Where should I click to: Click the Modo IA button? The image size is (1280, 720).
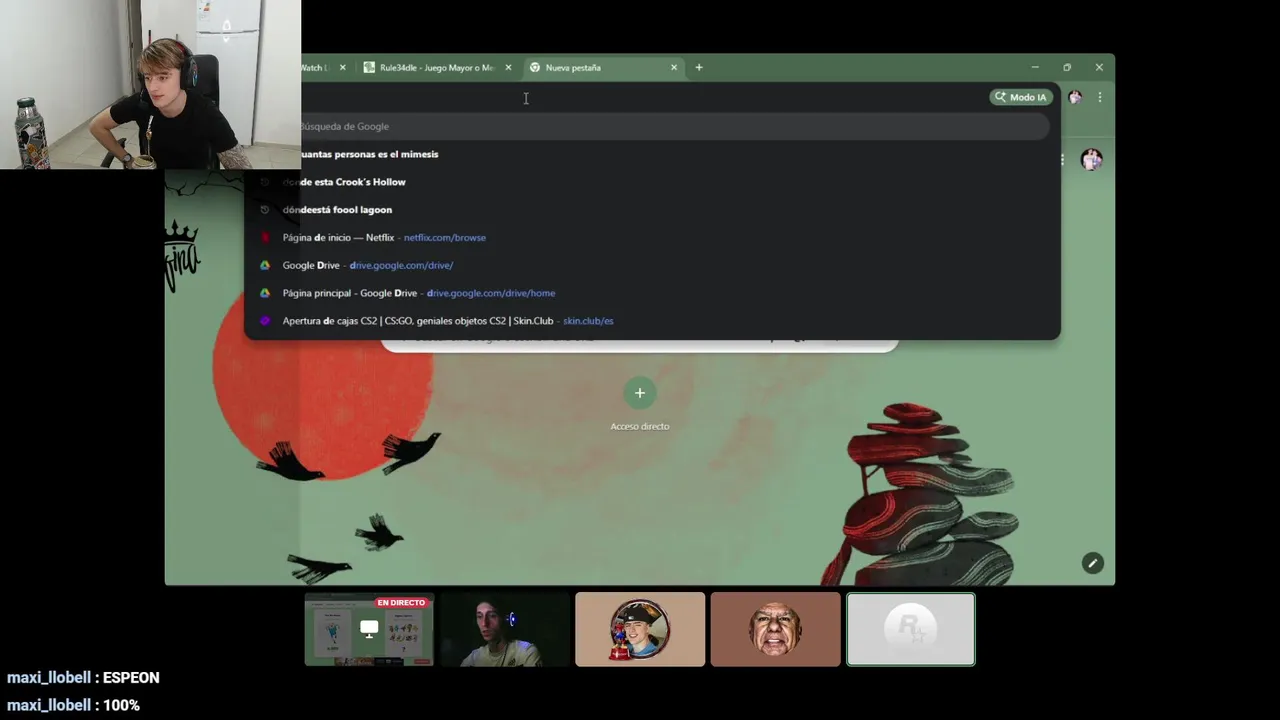pos(1020,97)
